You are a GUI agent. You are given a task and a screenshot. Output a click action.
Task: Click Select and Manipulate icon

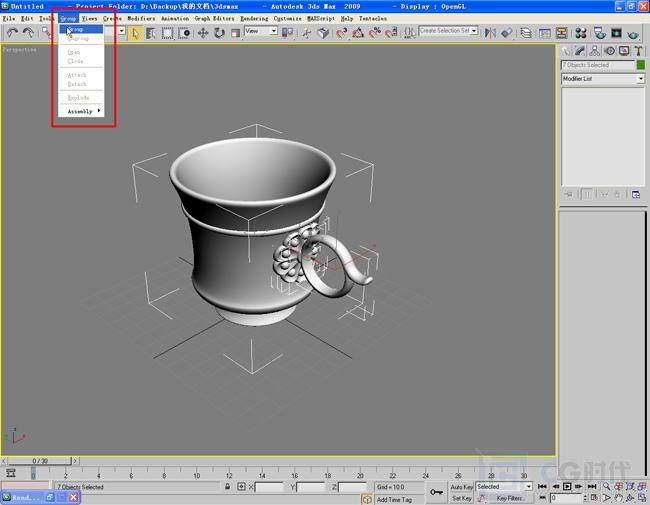tap(306, 33)
